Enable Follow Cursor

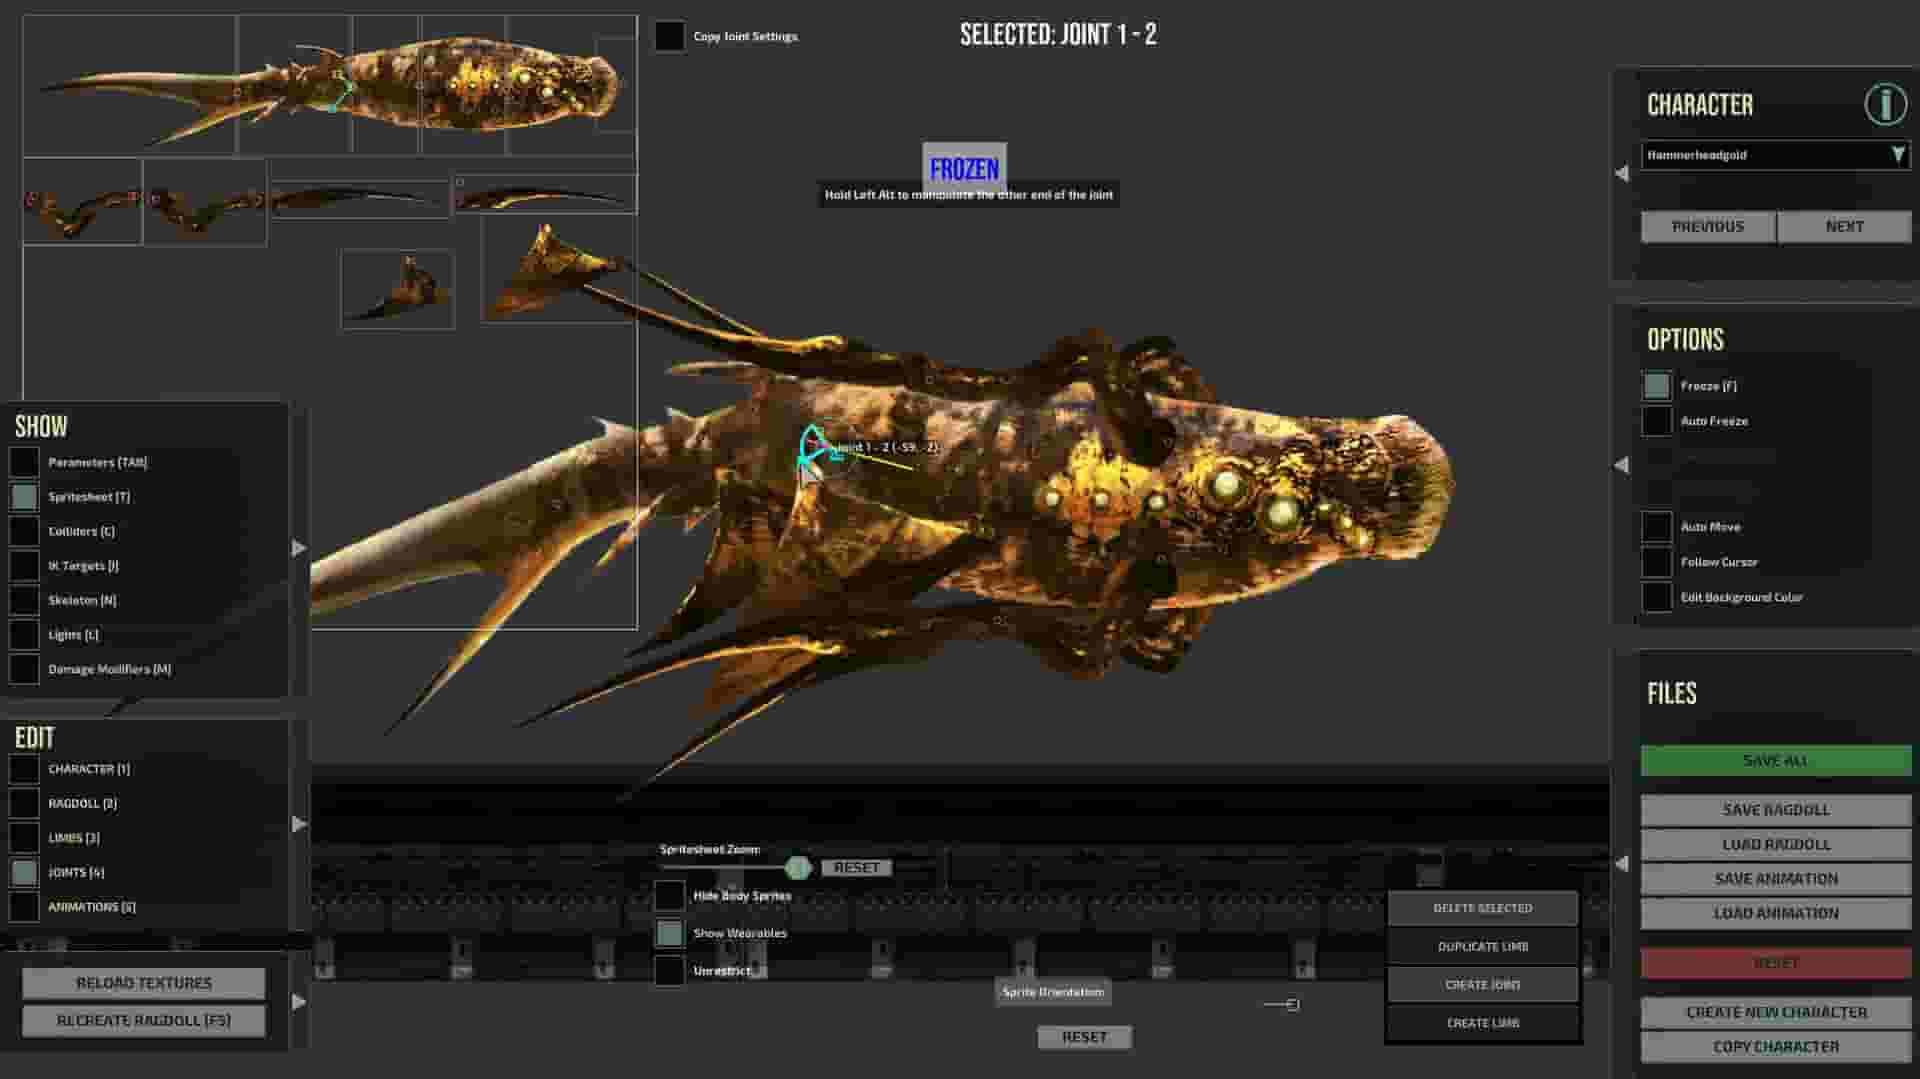1657,561
